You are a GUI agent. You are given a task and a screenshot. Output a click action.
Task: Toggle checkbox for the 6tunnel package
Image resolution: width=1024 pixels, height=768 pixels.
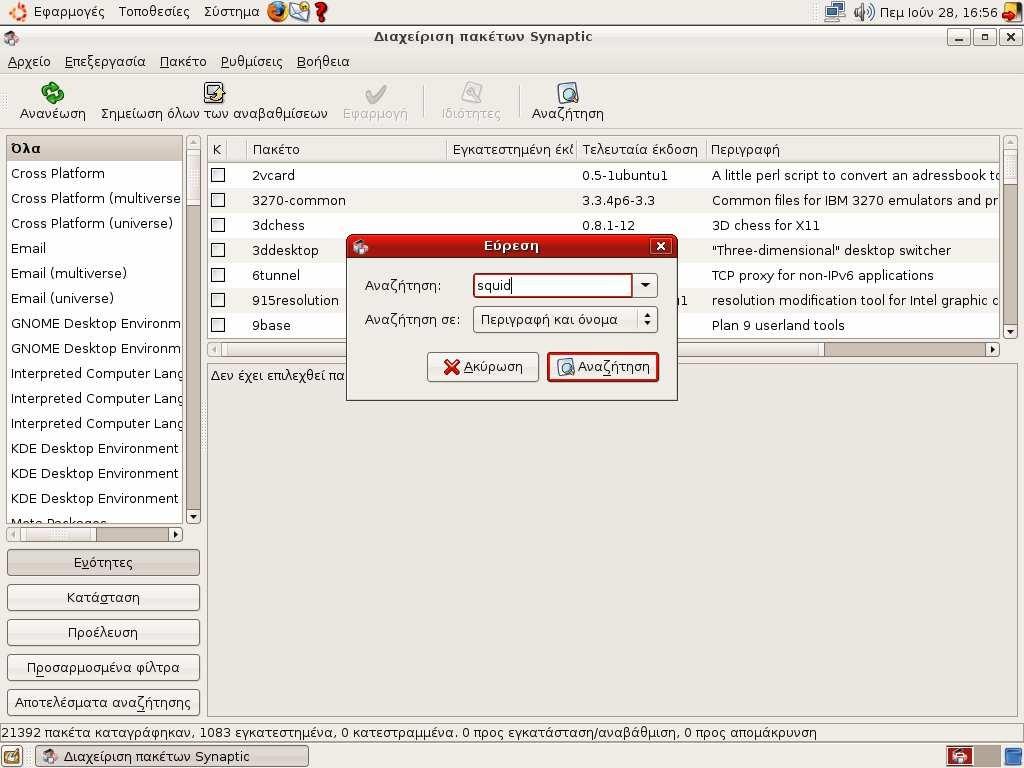218,275
